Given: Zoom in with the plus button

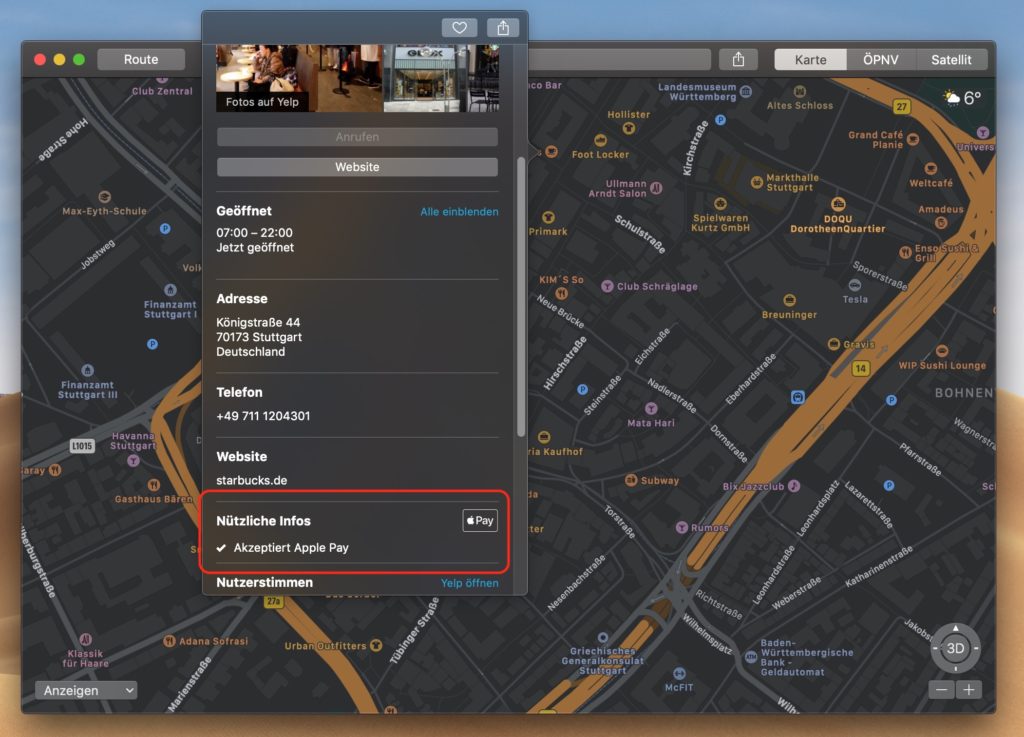Looking at the screenshot, I should (968, 690).
